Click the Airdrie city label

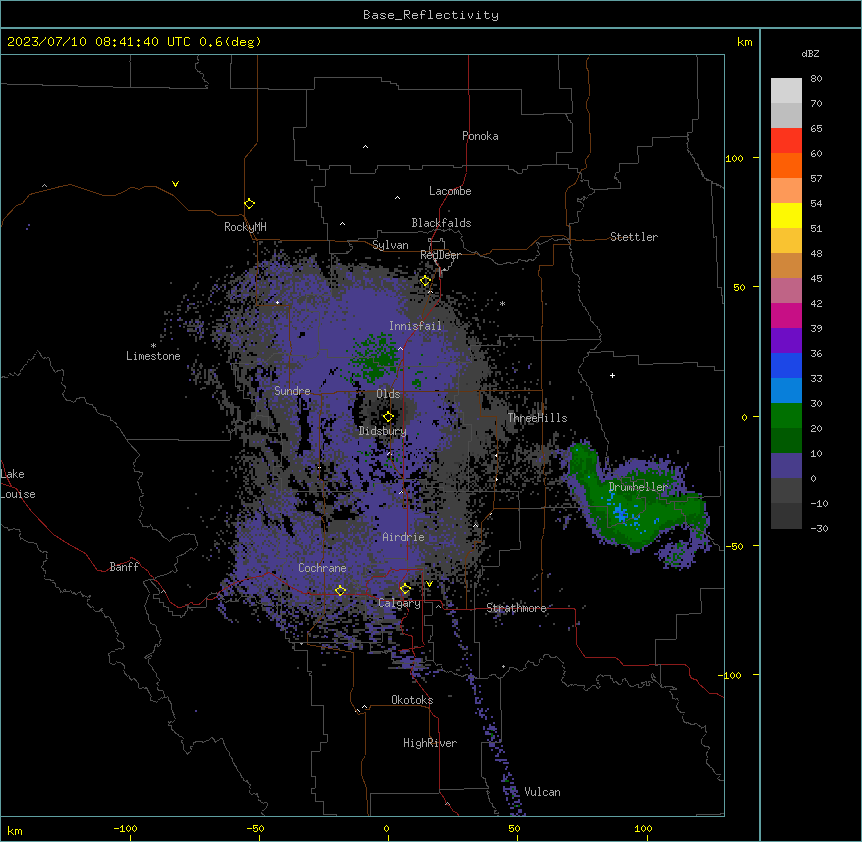(x=403, y=537)
